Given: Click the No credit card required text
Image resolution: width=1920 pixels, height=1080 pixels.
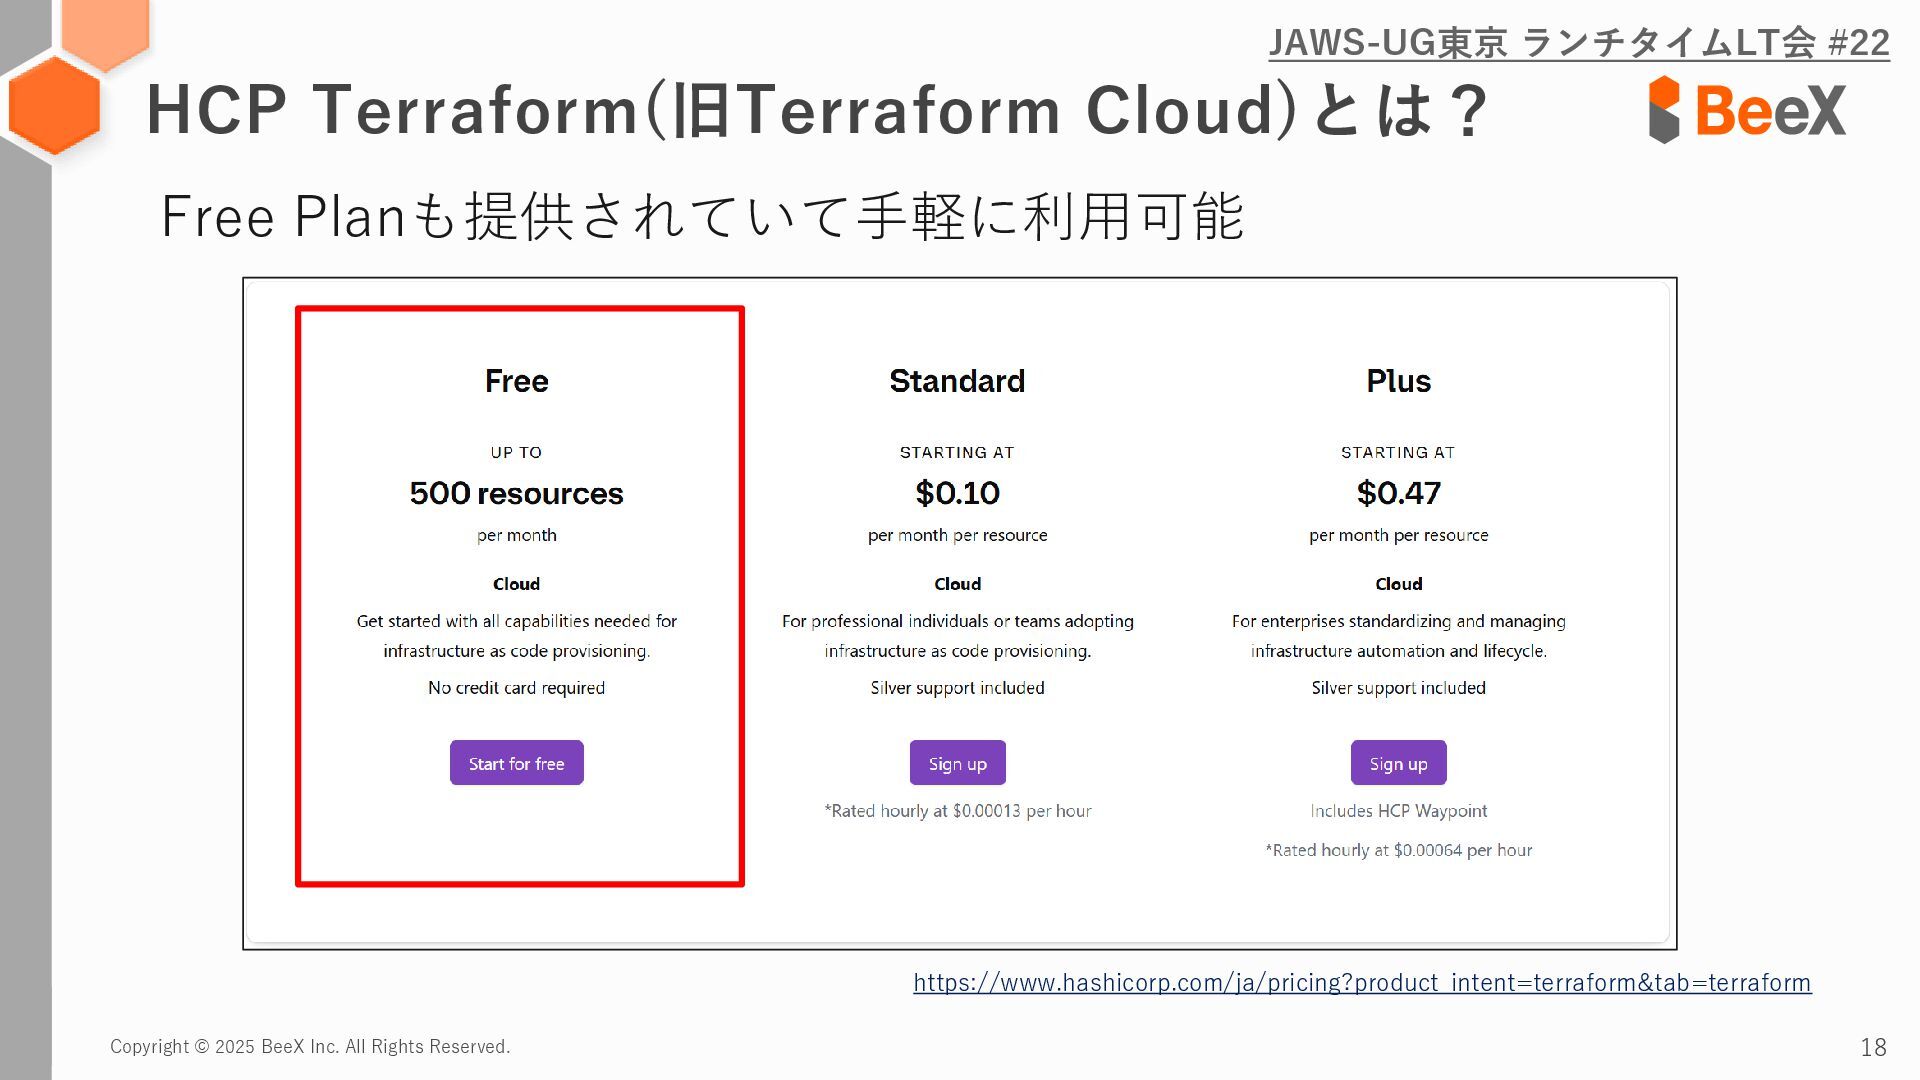Looking at the screenshot, I should [516, 688].
